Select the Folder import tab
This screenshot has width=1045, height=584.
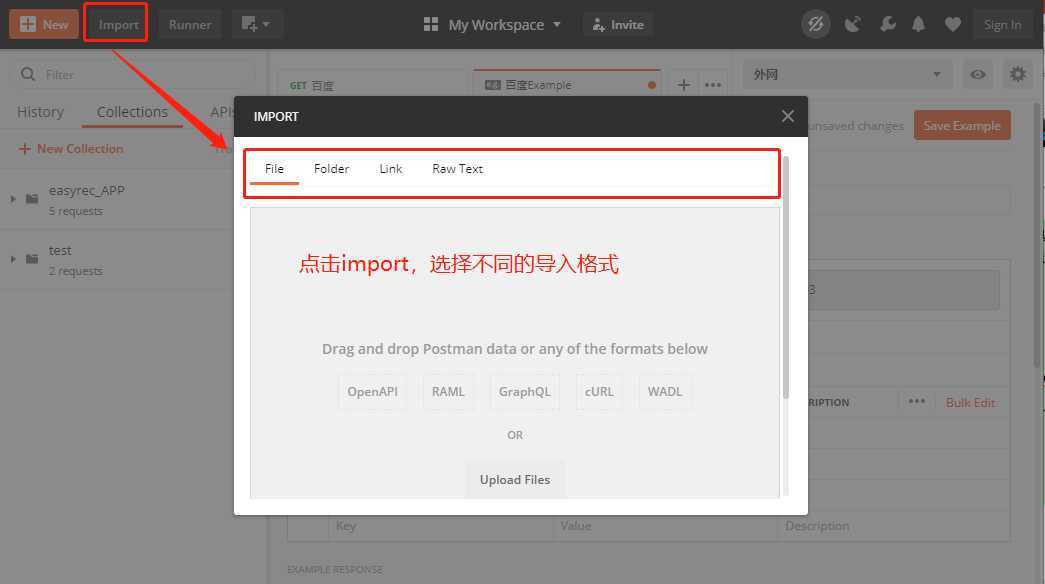(x=331, y=169)
